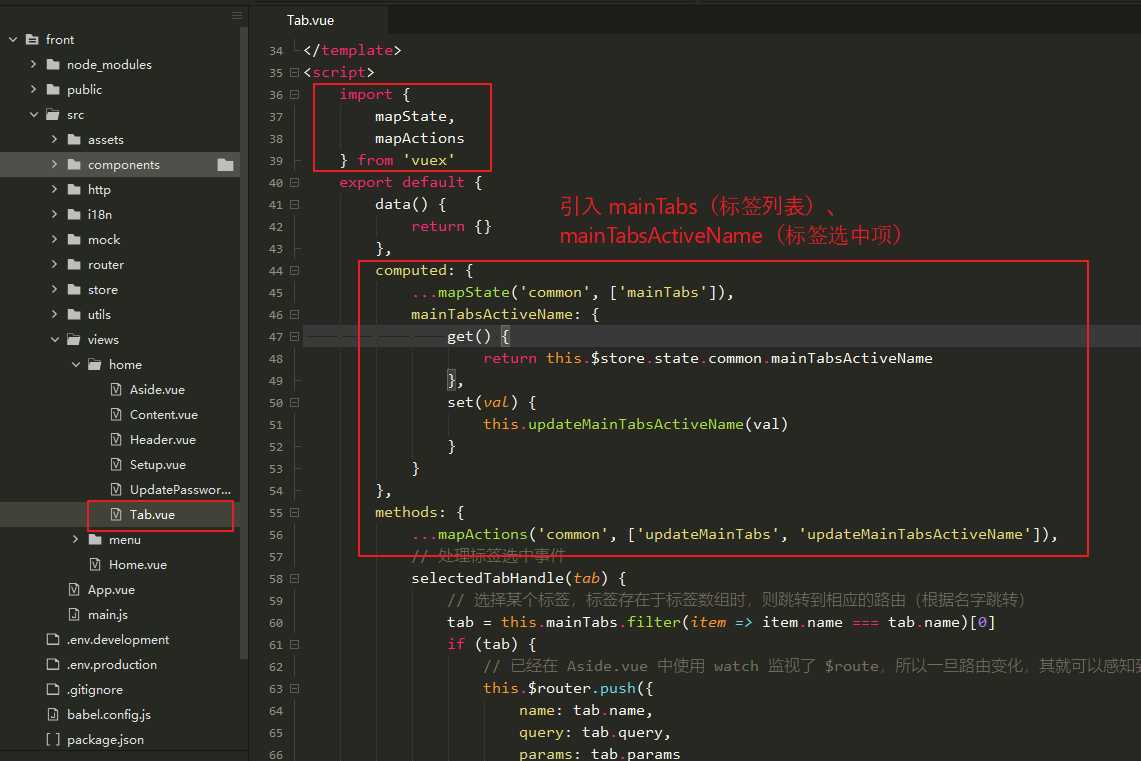Click the folder icon right of components

click(226, 165)
